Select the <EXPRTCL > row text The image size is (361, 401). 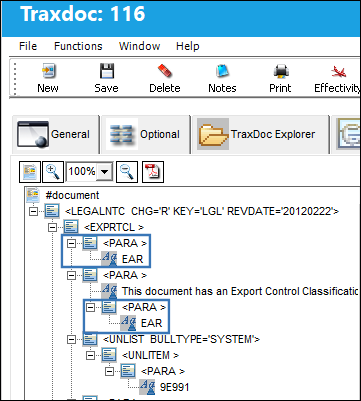(114, 227)
